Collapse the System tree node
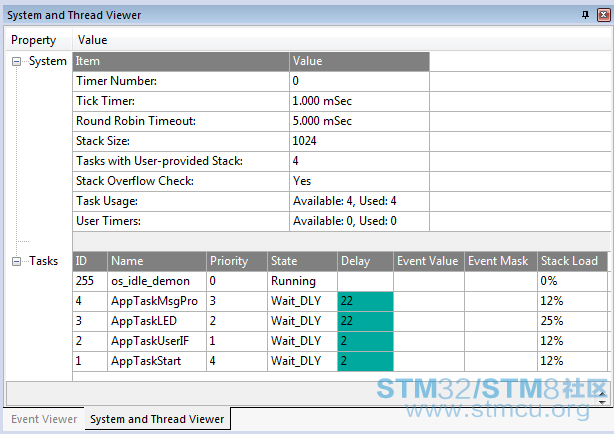Image resolution: width=614 pixels, height=434 pixels. click(x=16, y=61)
